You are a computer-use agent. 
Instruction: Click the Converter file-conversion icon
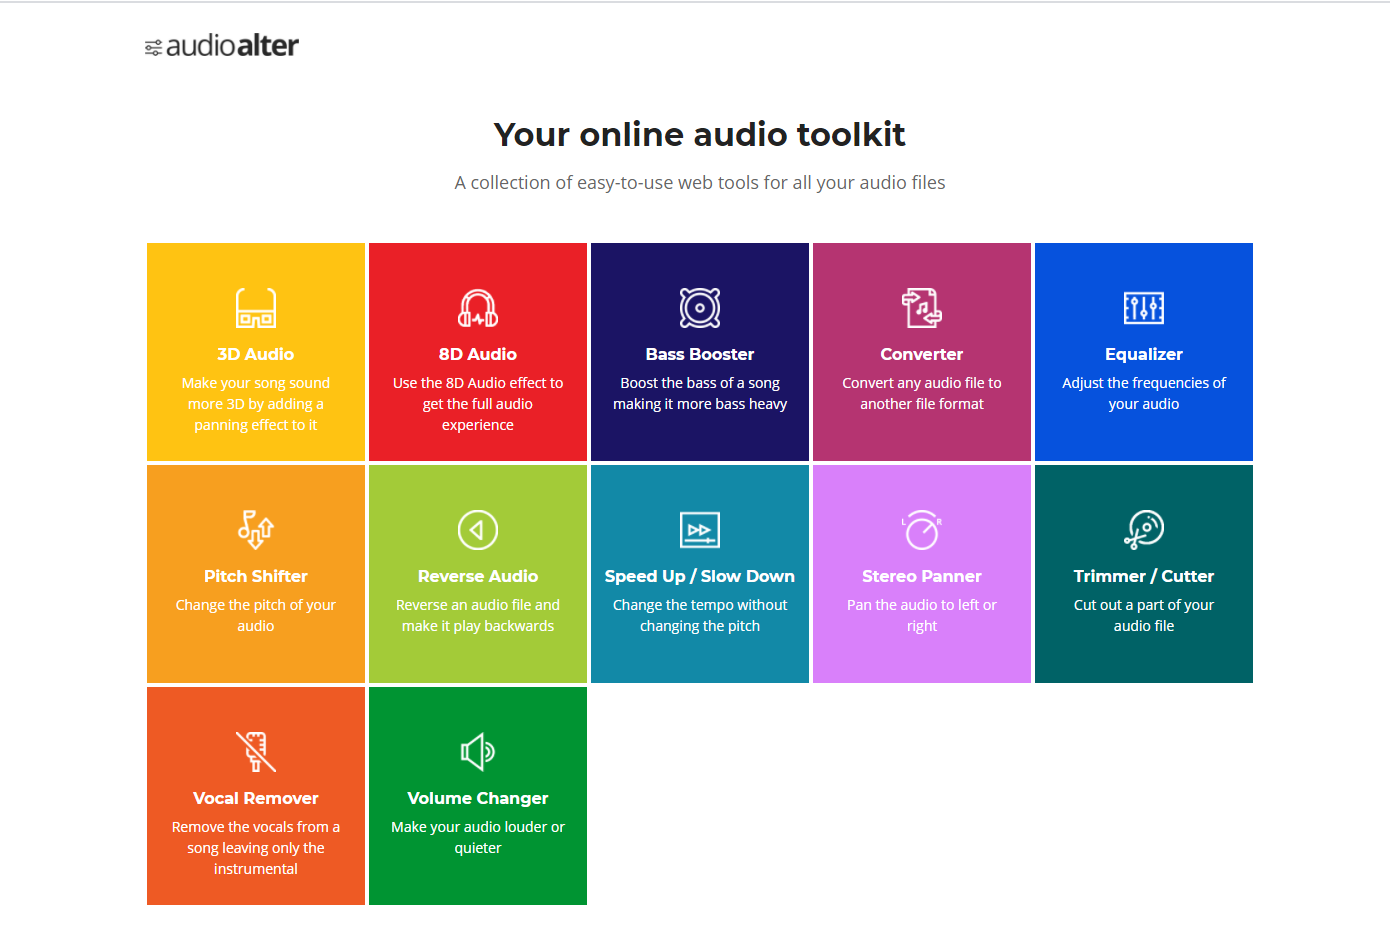point(922,308)
